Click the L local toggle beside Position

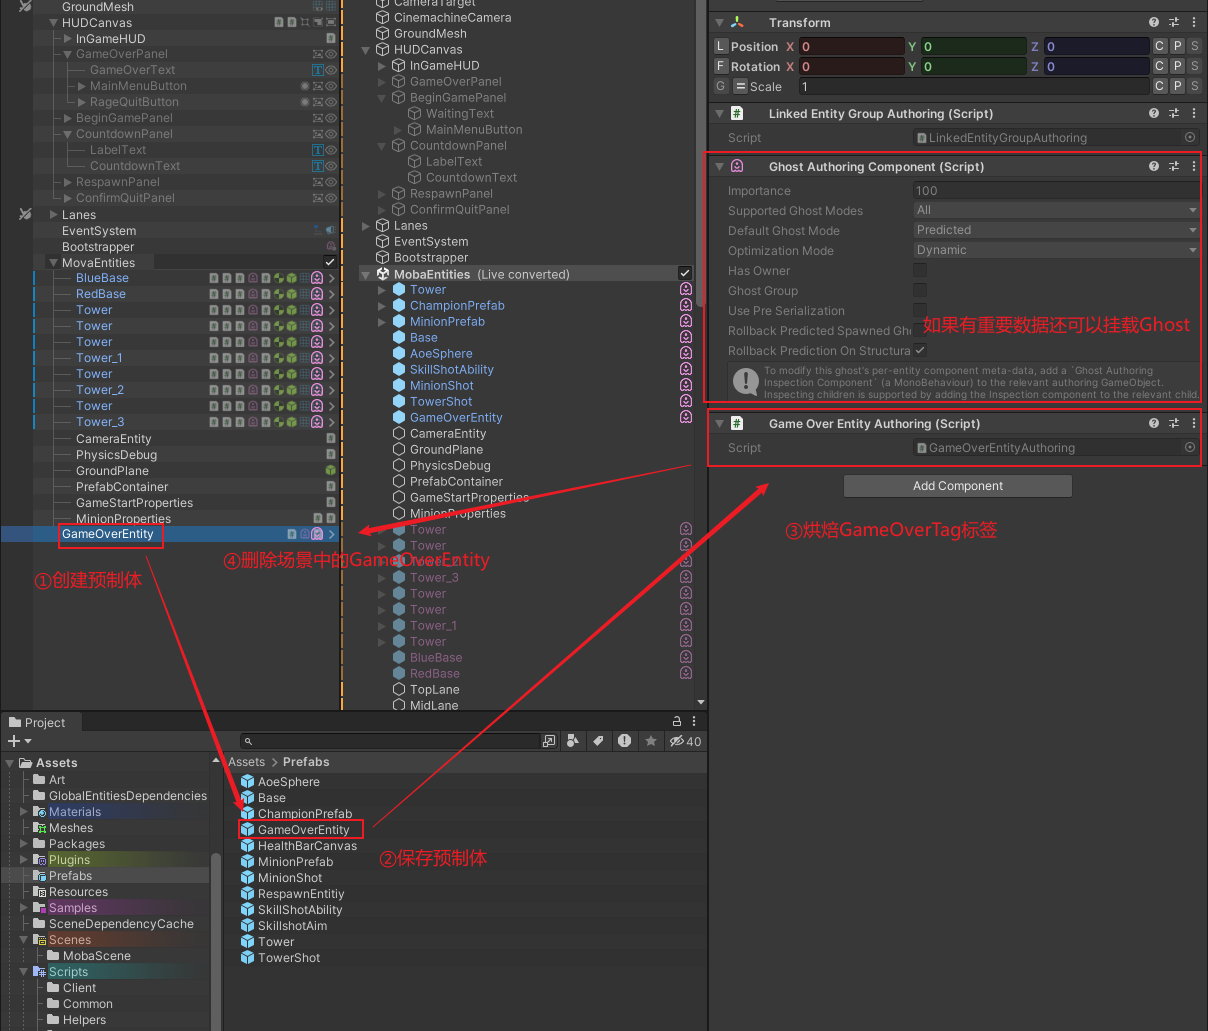tap(720, 46)
